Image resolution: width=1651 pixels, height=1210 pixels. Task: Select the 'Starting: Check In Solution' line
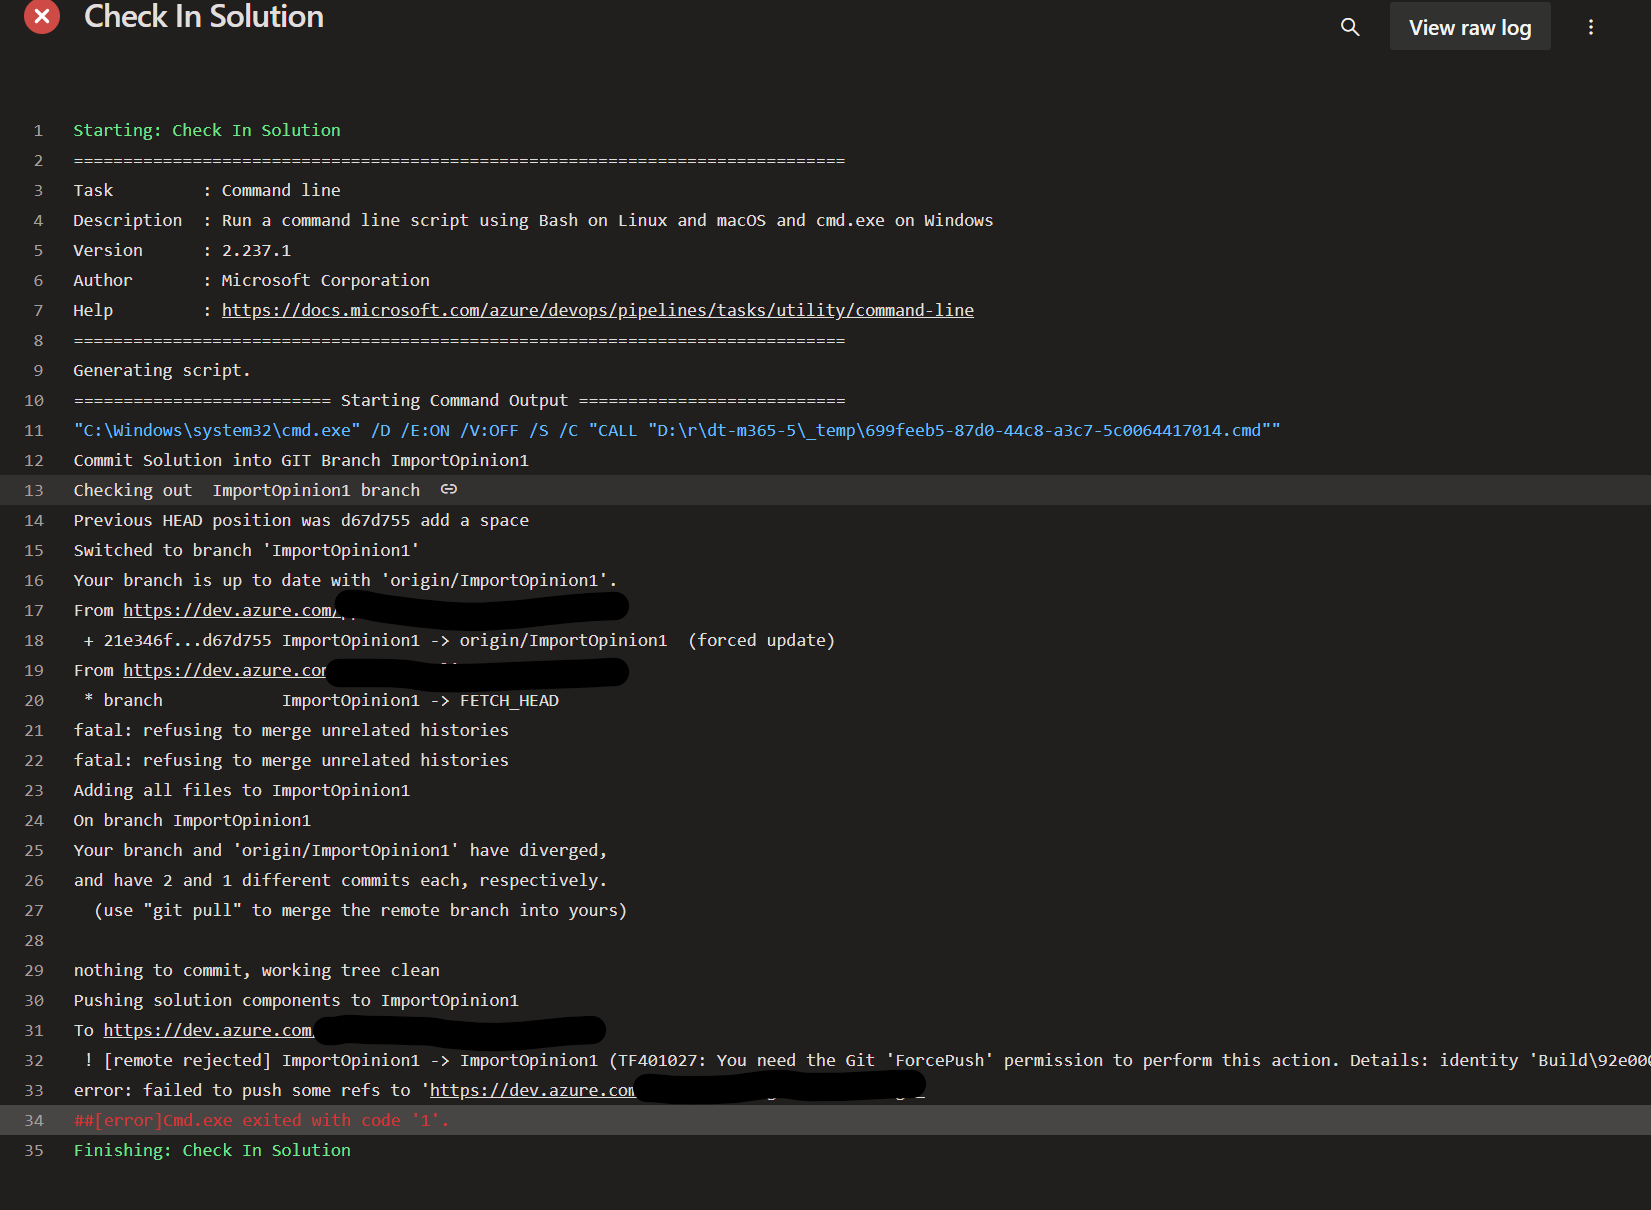207,130
